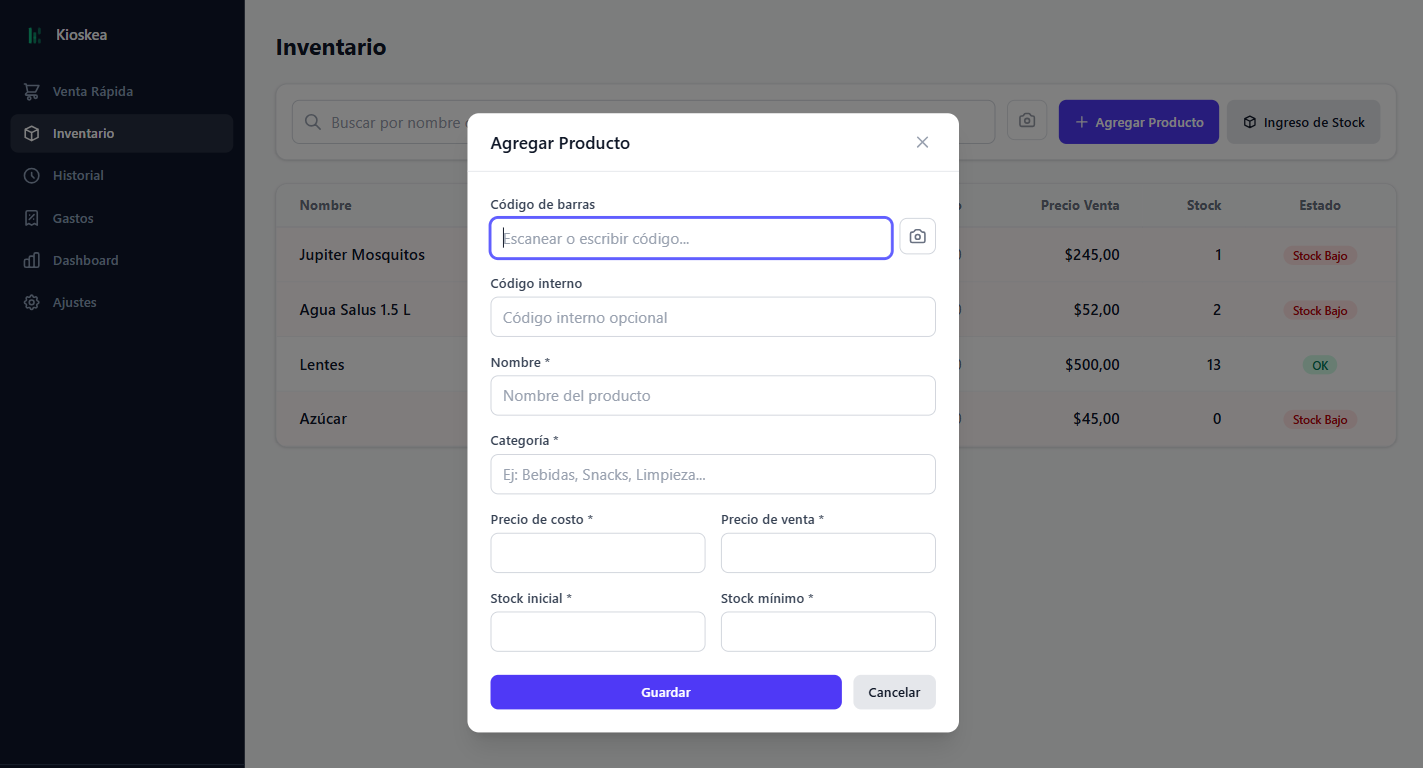Focus the Código interno optional field
The height and width of the screenshot is (768, 1423).
pos(712,316)
